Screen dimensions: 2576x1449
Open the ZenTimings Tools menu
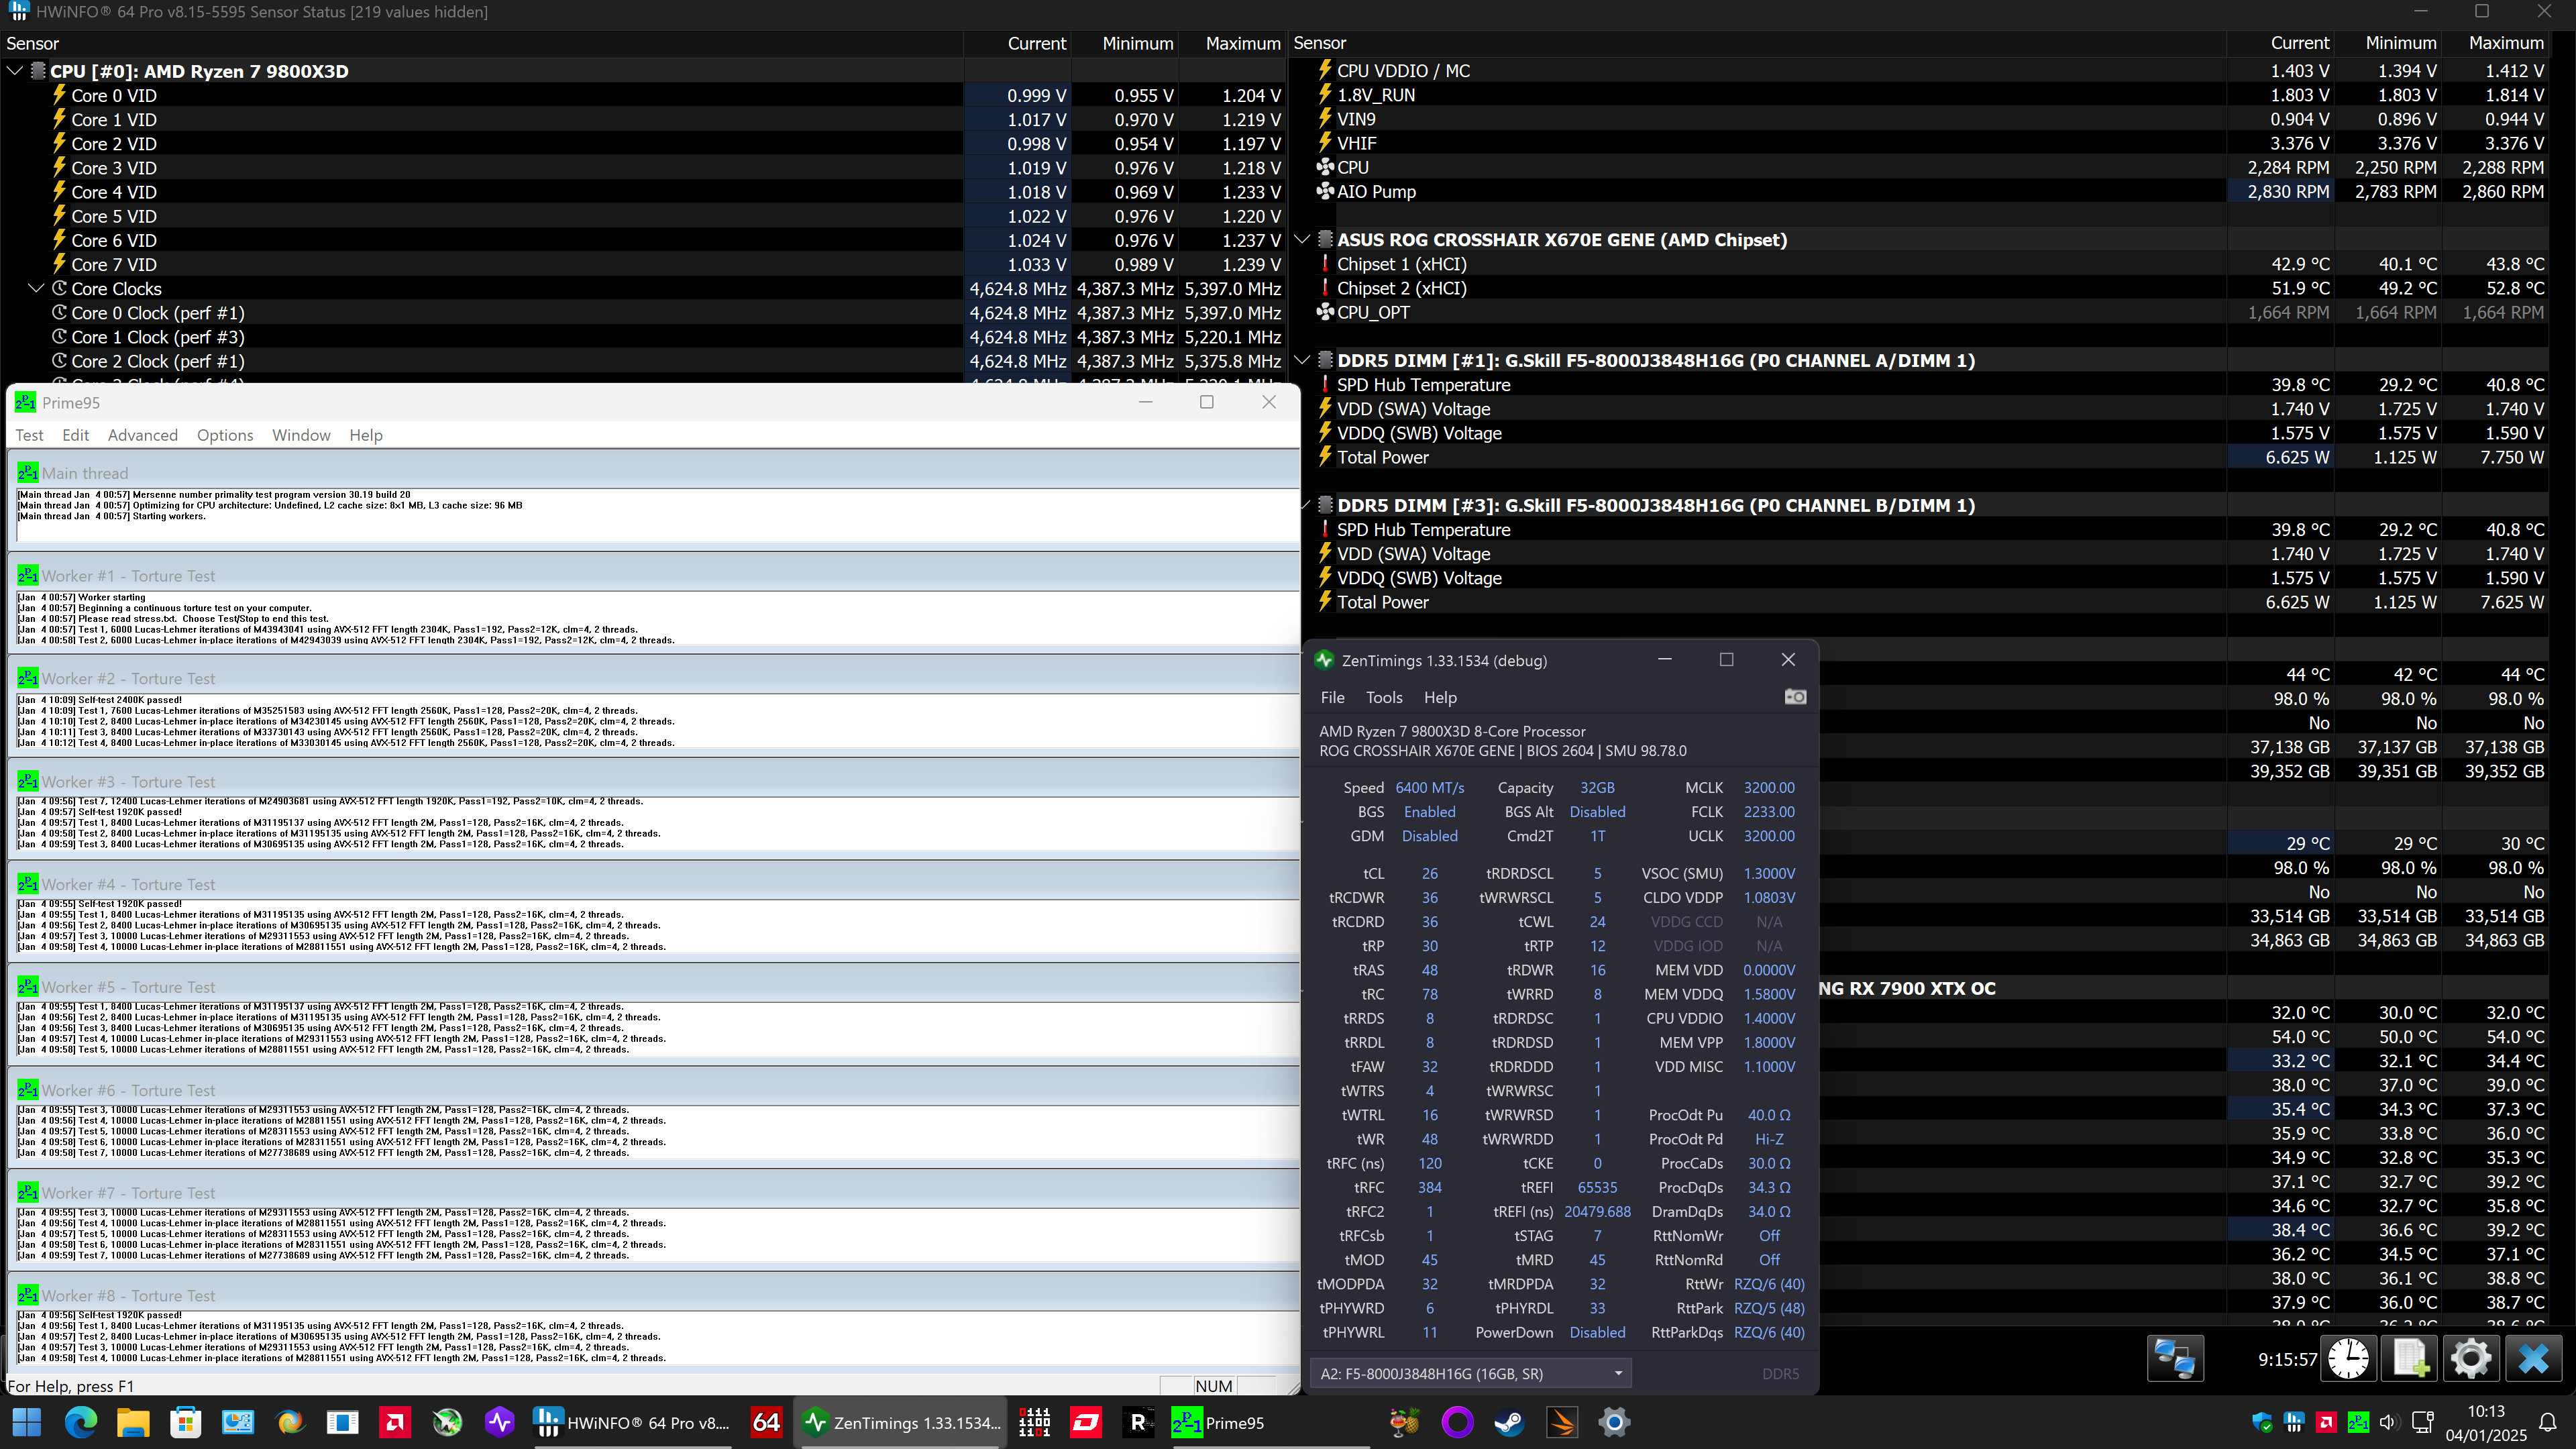click(1384, 697)
